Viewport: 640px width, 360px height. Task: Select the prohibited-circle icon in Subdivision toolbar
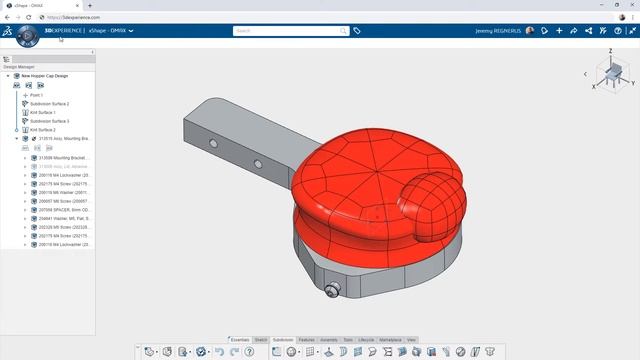(x=460, y=351)
